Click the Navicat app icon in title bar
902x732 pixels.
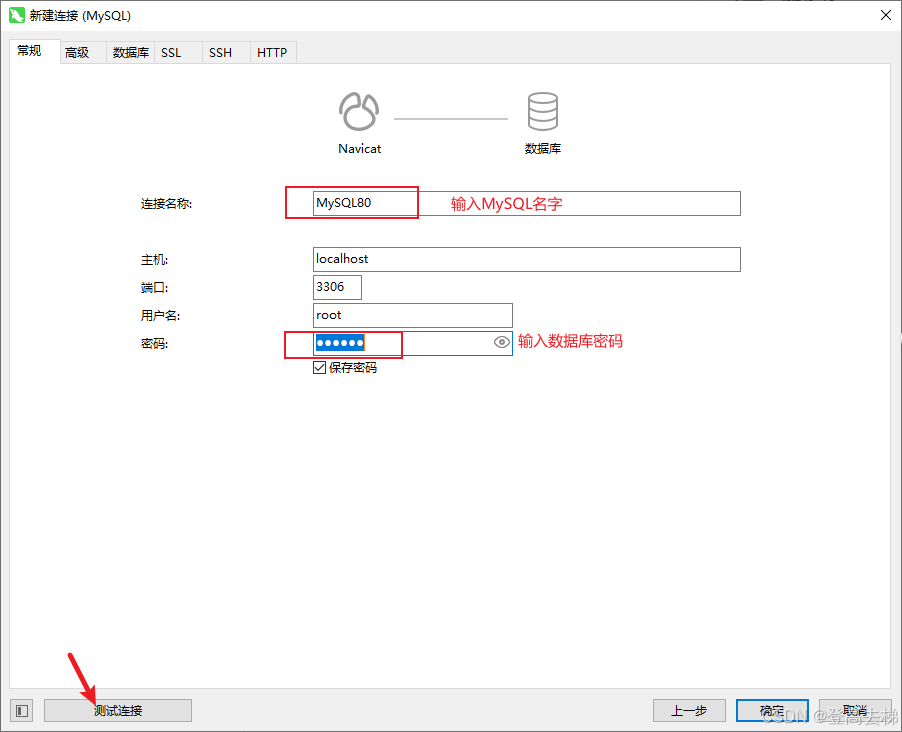pyautogui.click(x=17, y=16)
